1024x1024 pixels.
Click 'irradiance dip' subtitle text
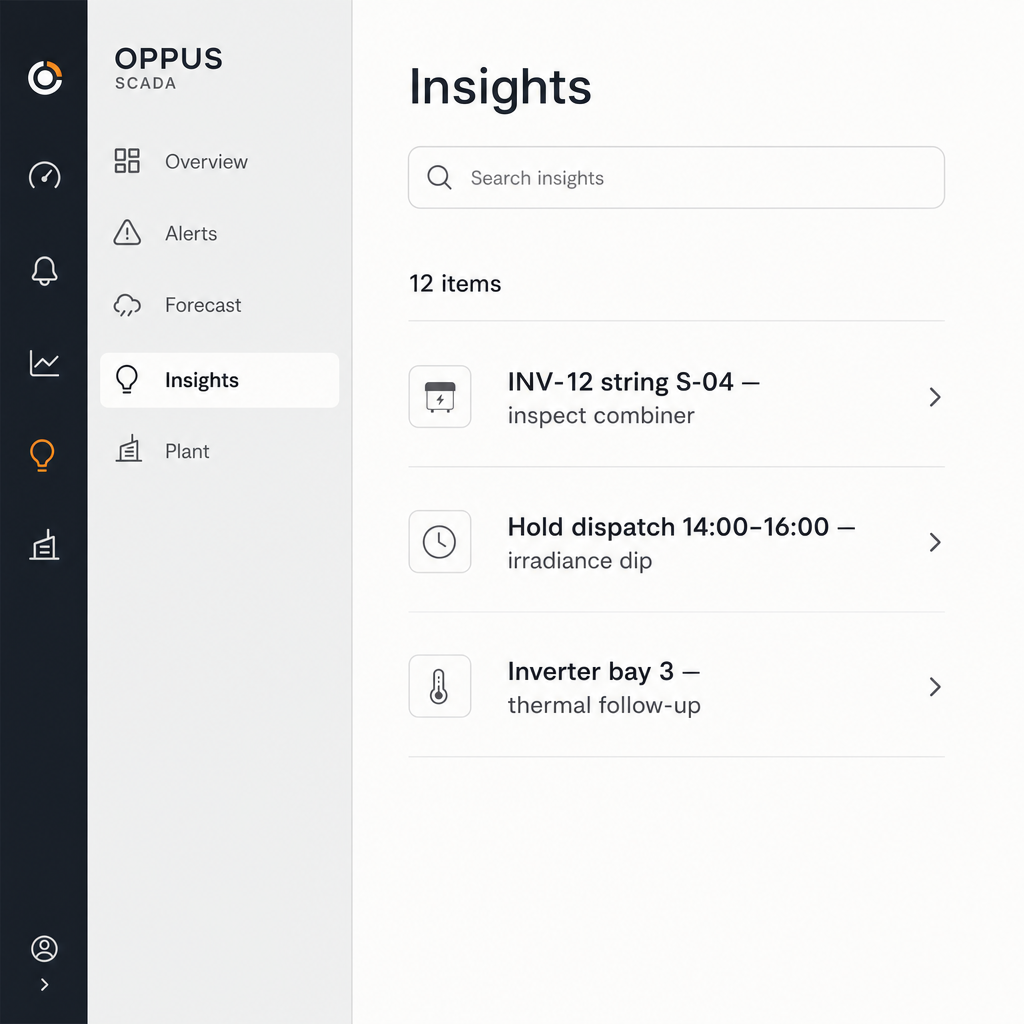580,560
